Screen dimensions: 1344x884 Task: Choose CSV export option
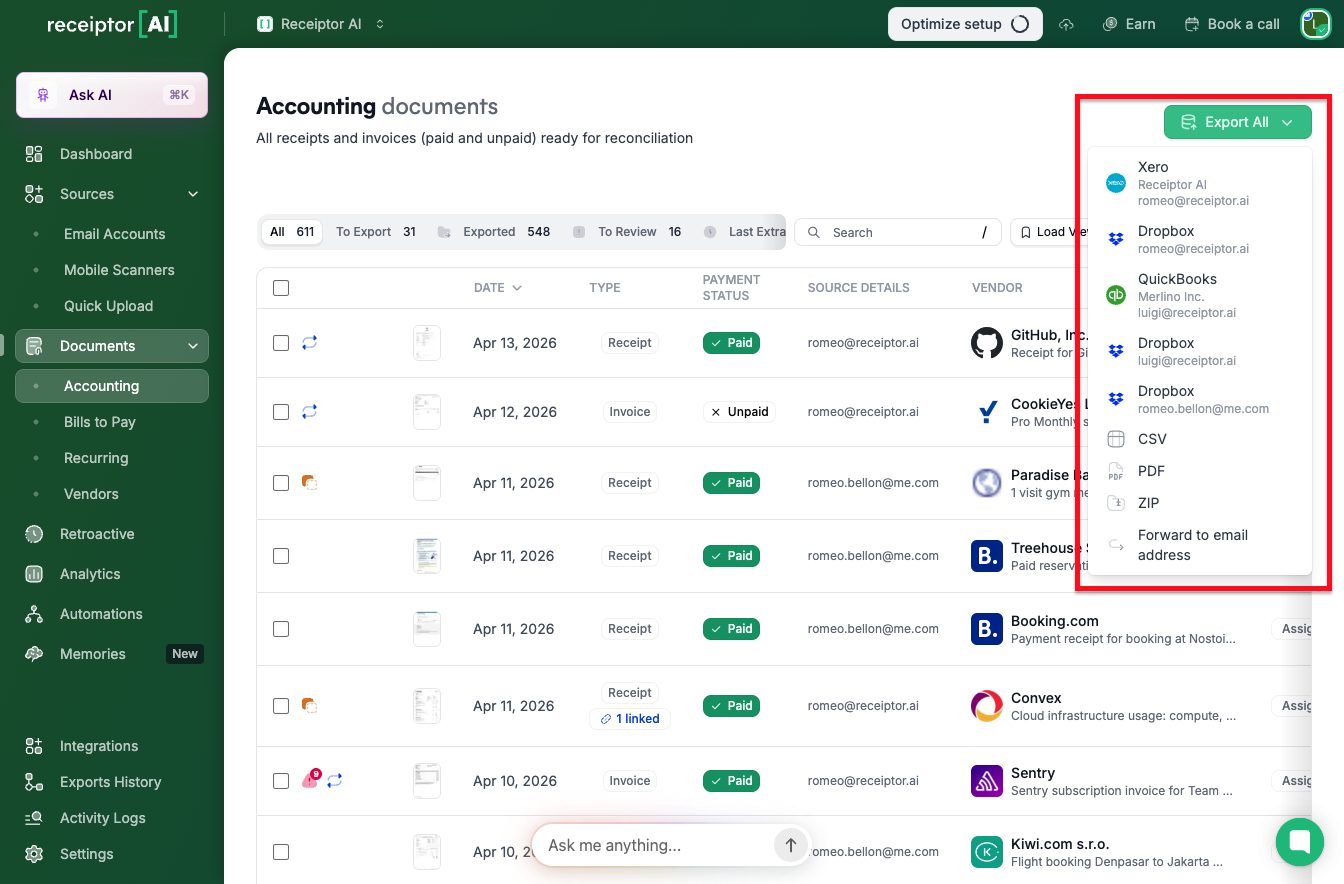1199,439
